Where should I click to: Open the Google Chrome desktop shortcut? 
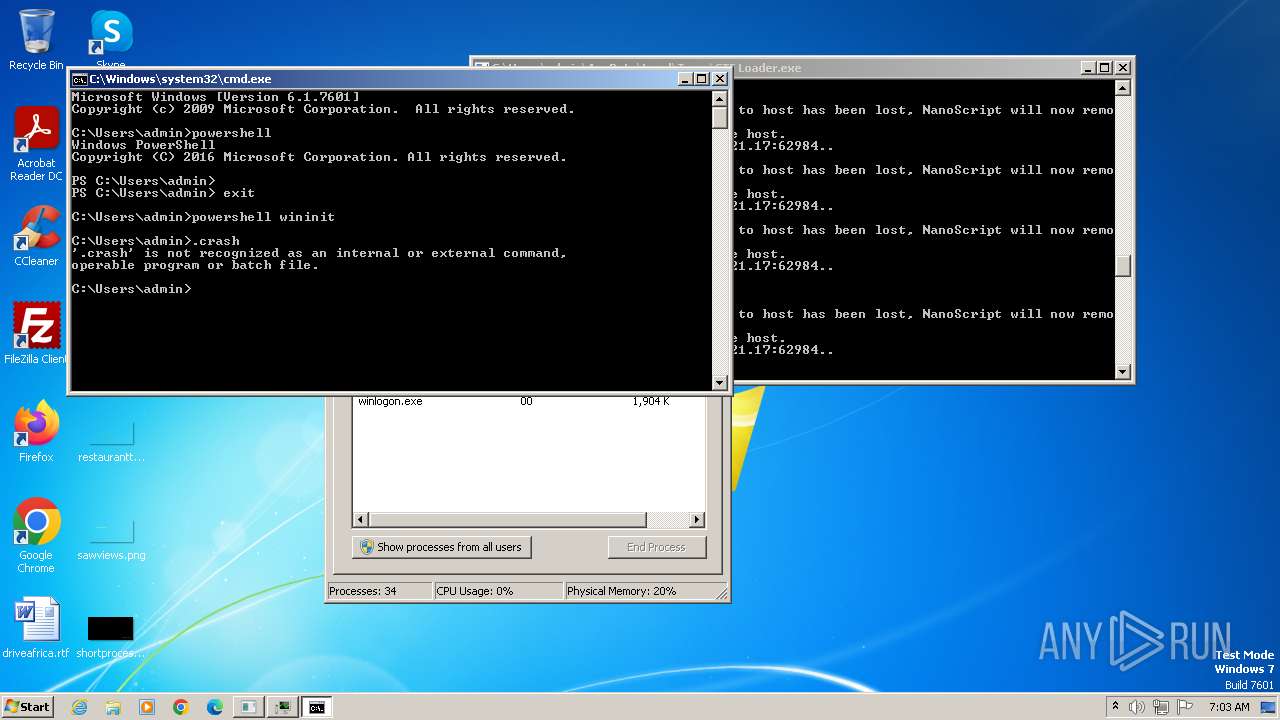pyautogui.click(x=36, y=536)
